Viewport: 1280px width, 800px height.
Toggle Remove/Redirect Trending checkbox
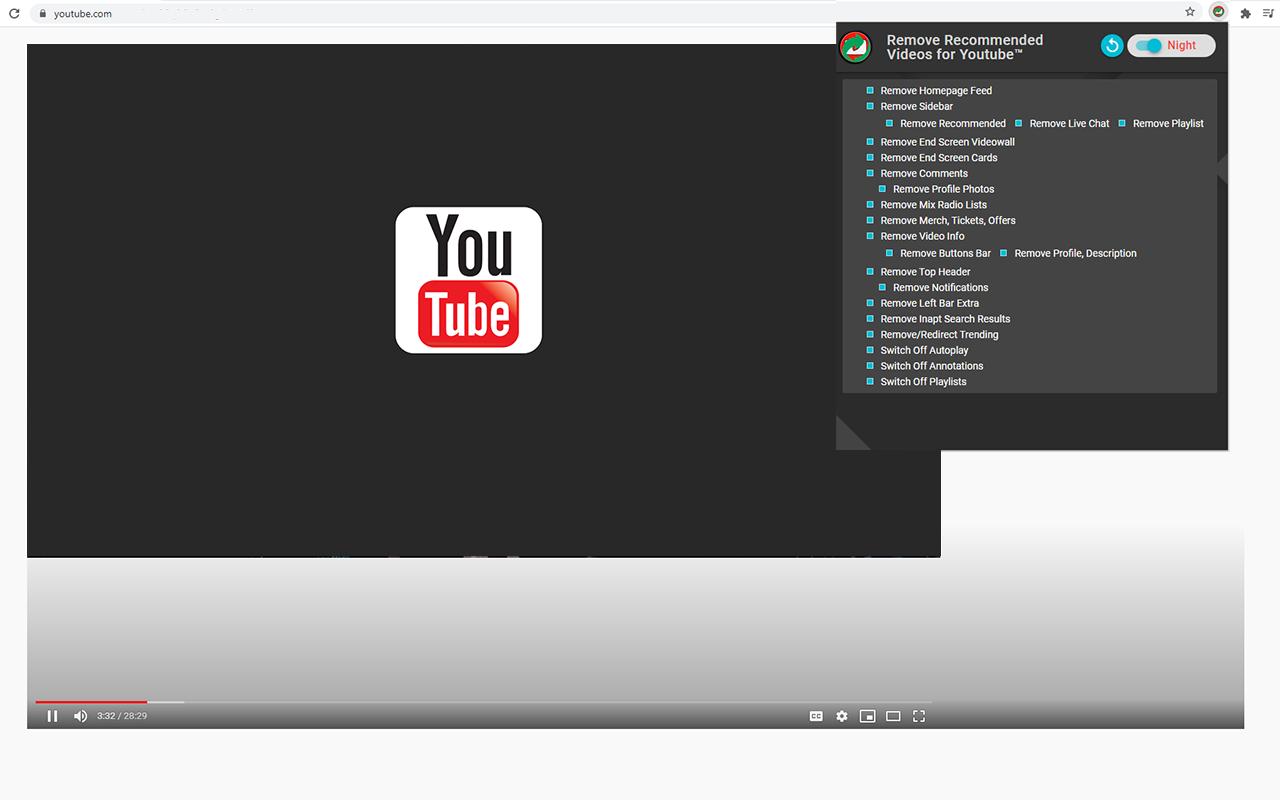(x=870, y=334)
